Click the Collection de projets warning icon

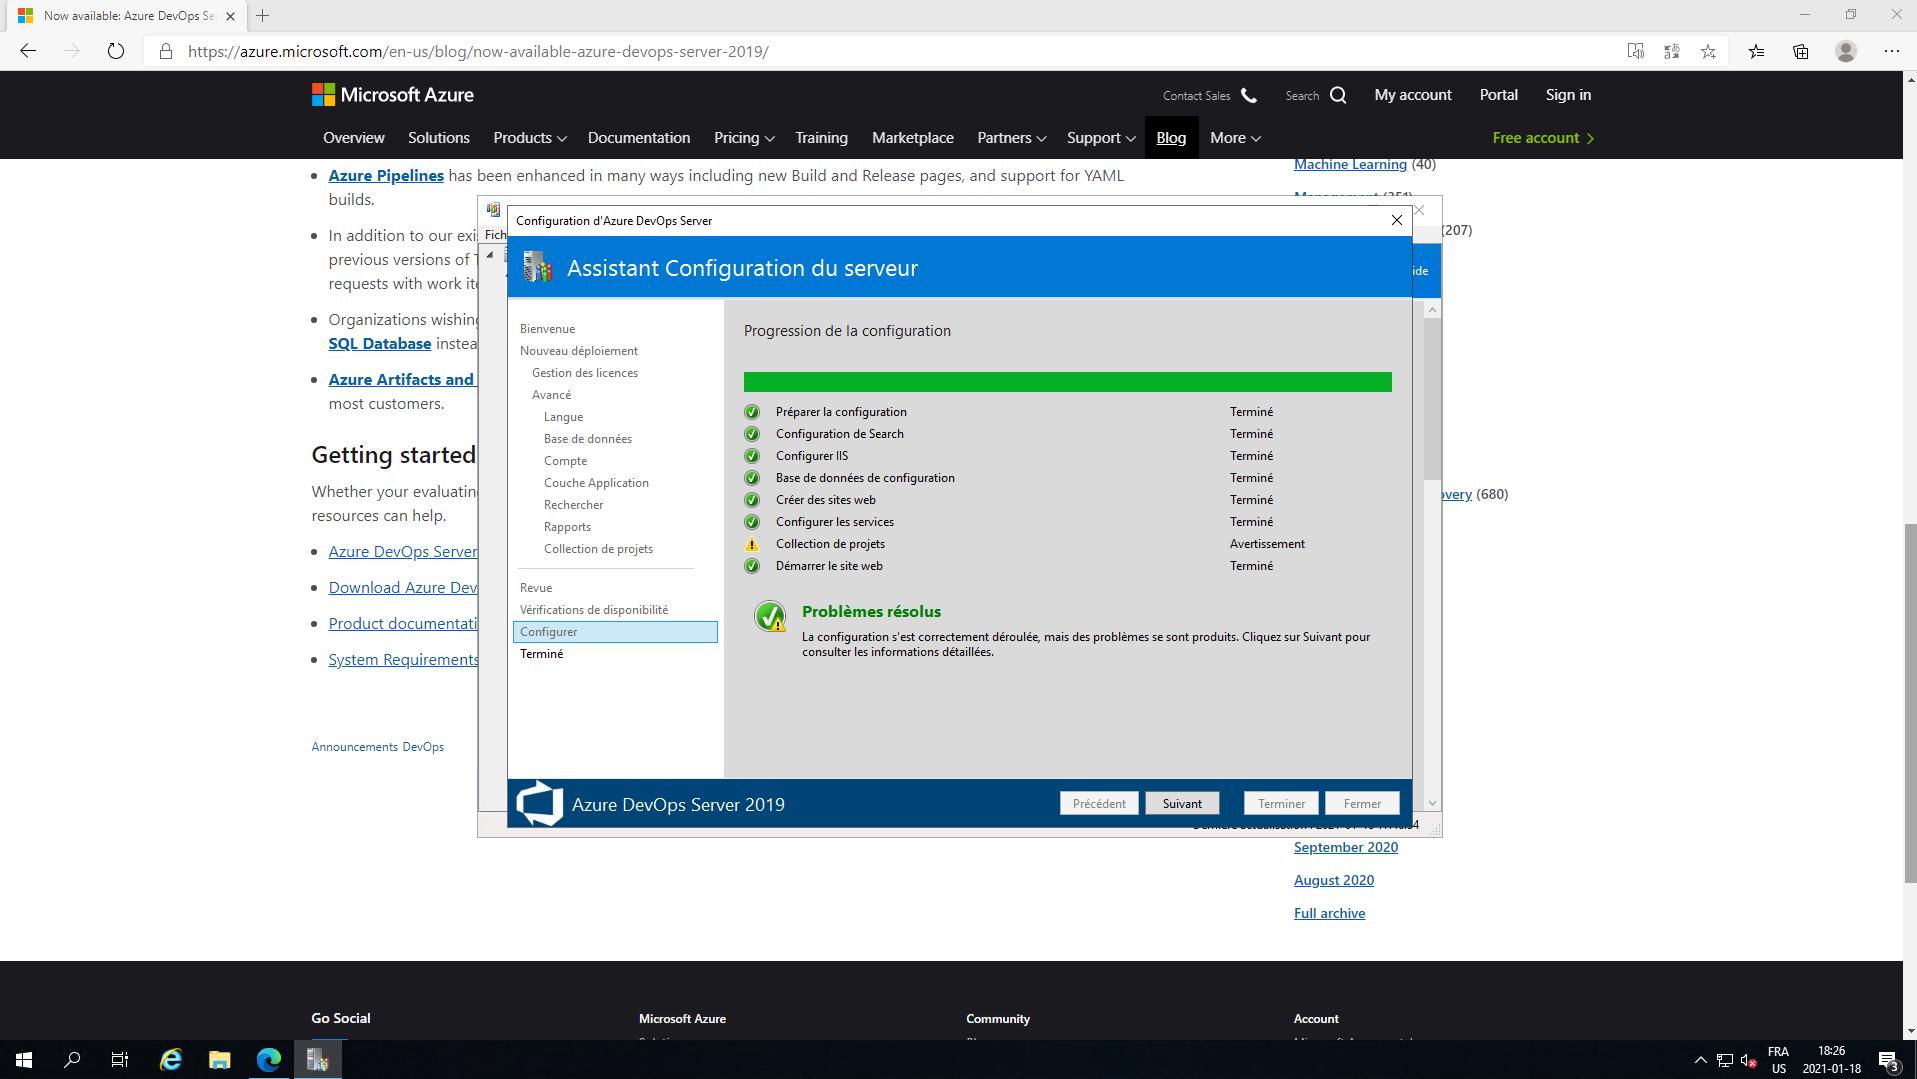(x=752, y=544)
